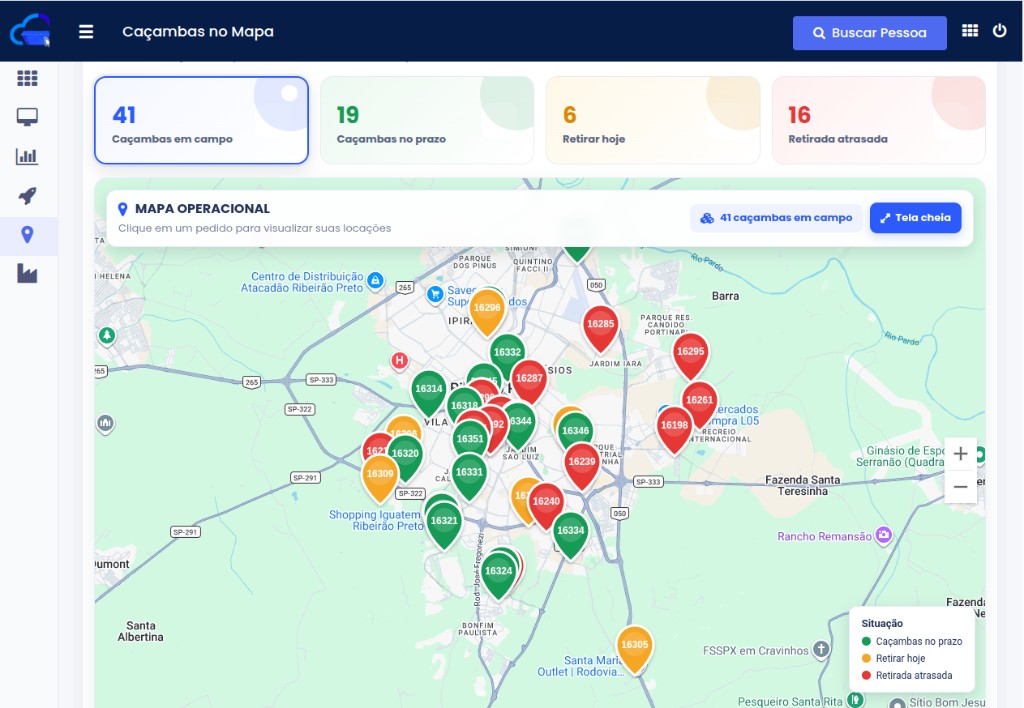Click orange marker 16296
This screenshot has height=708, width=1024.
click(487, 308)
